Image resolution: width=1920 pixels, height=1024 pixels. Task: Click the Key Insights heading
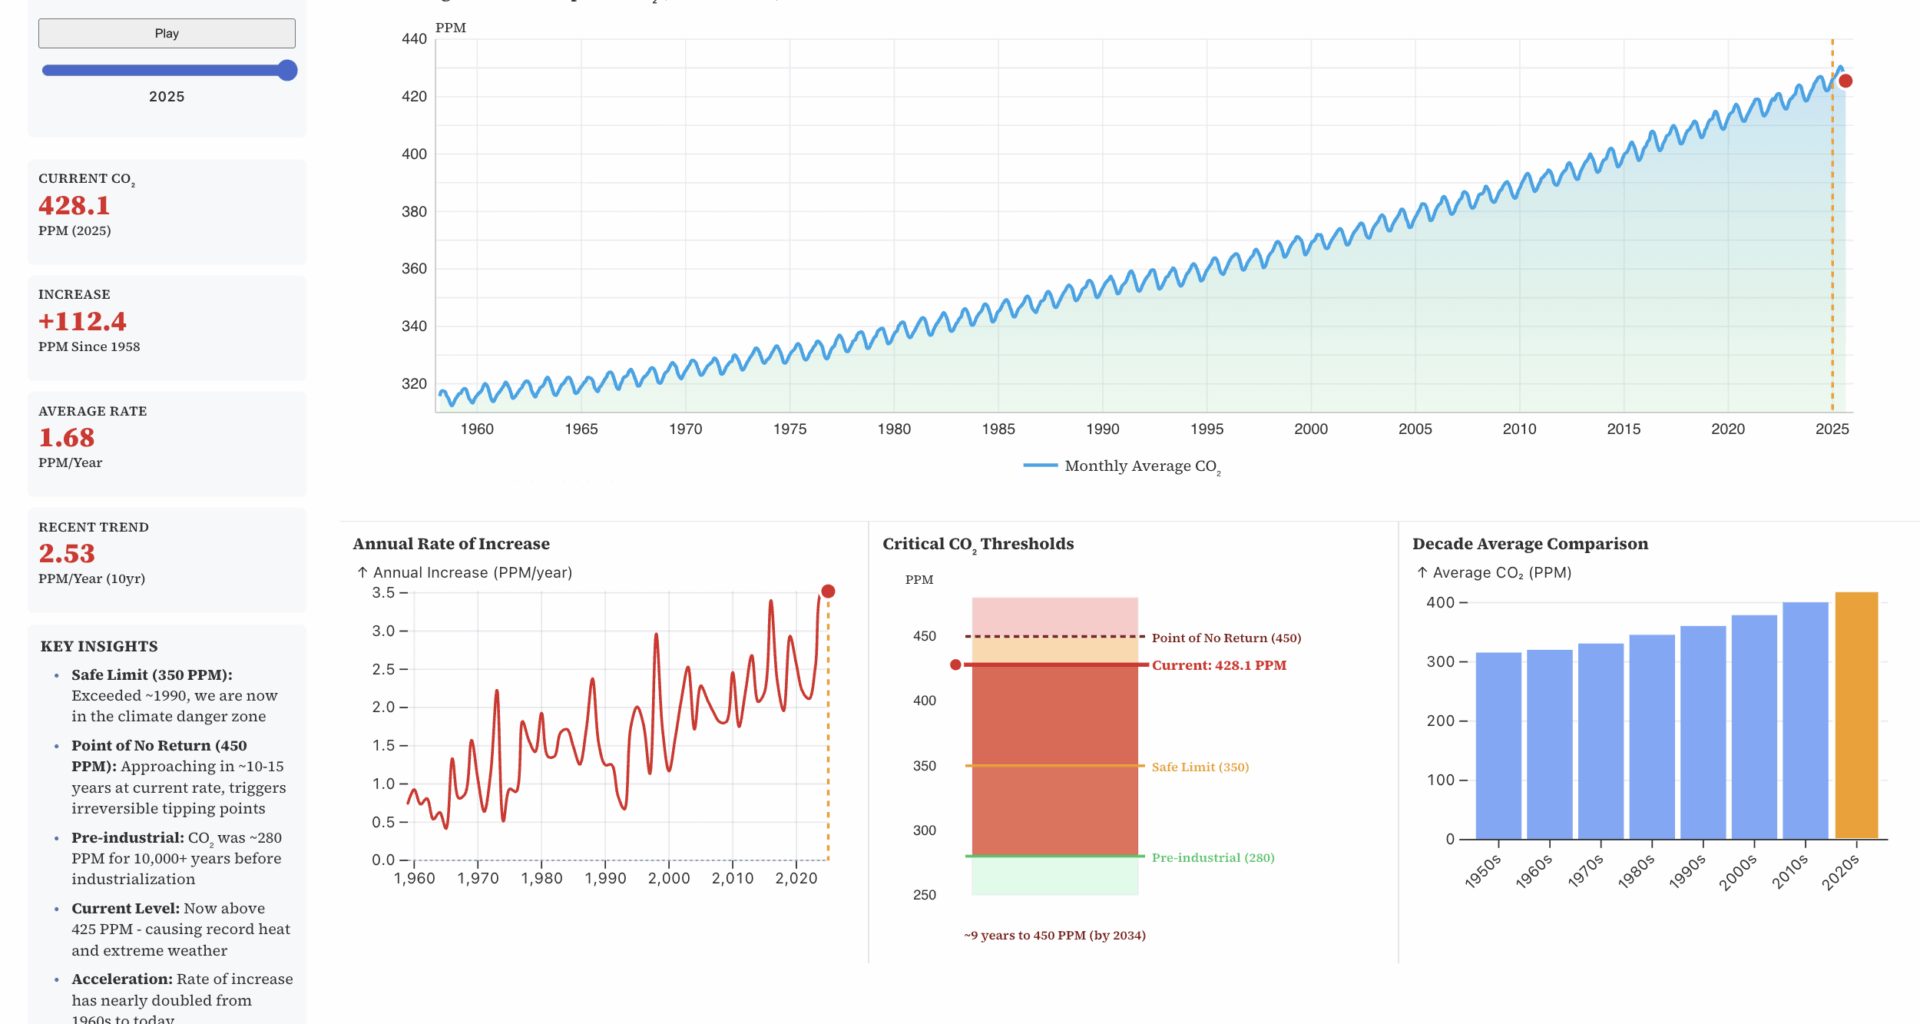[99, 646]
